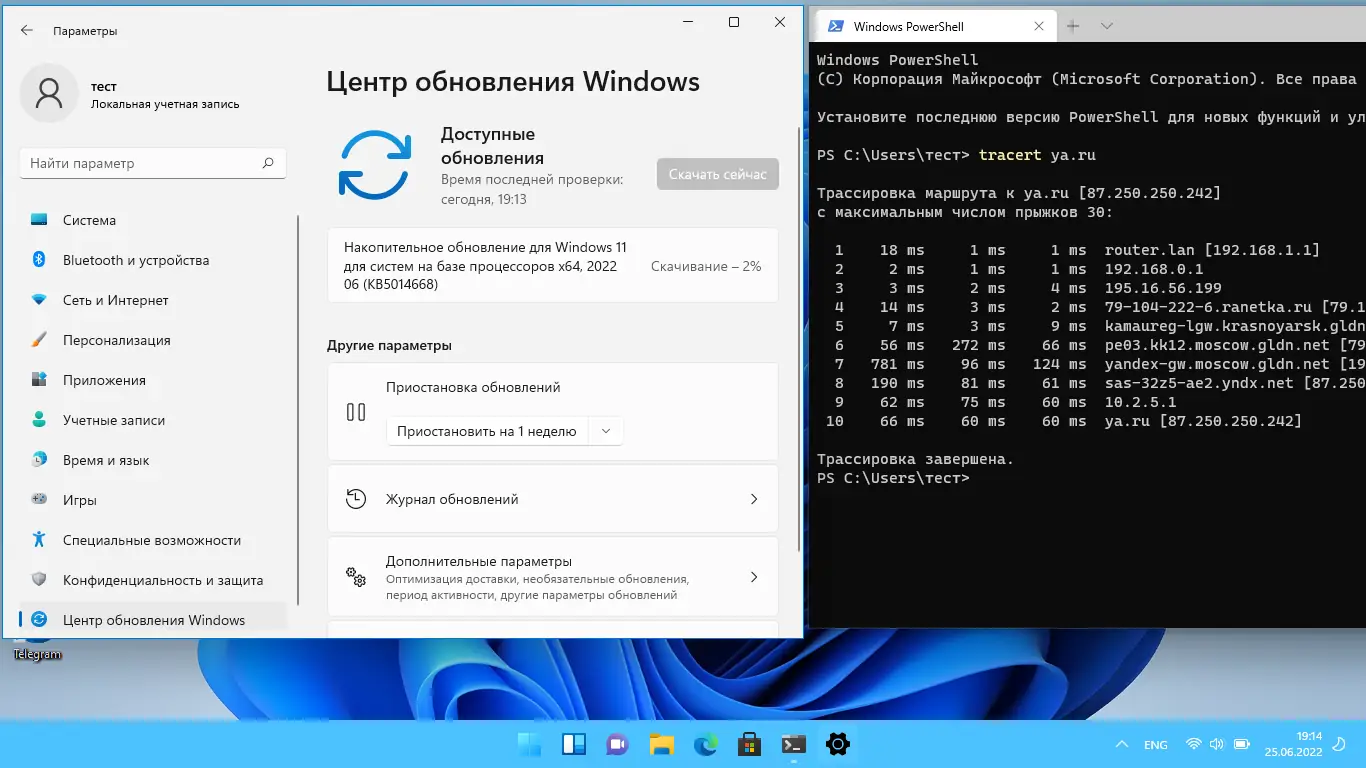Click the battery tray icon

click(x=1242, y=744)
